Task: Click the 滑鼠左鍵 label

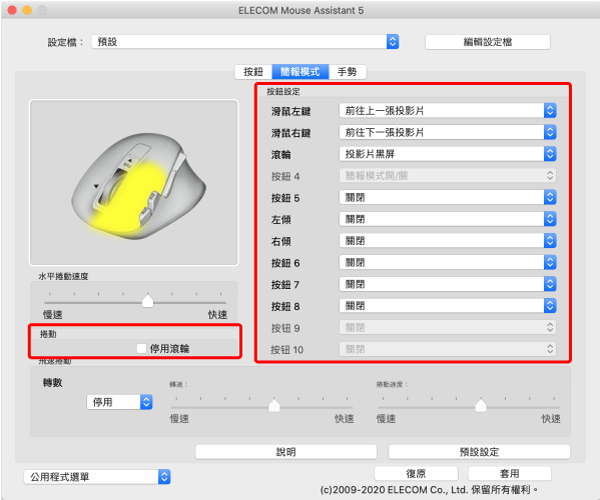Action: coord(291,111)
